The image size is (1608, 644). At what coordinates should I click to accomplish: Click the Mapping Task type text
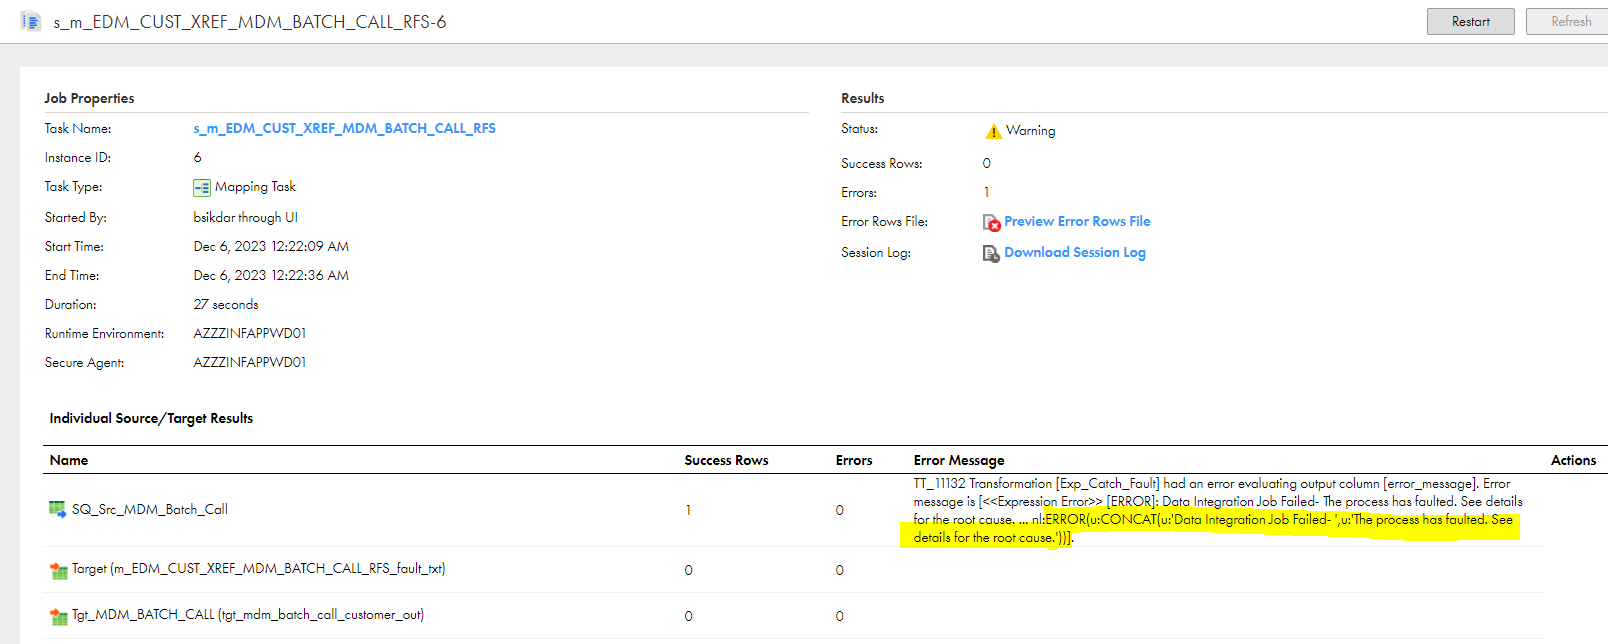coord(255,186)
